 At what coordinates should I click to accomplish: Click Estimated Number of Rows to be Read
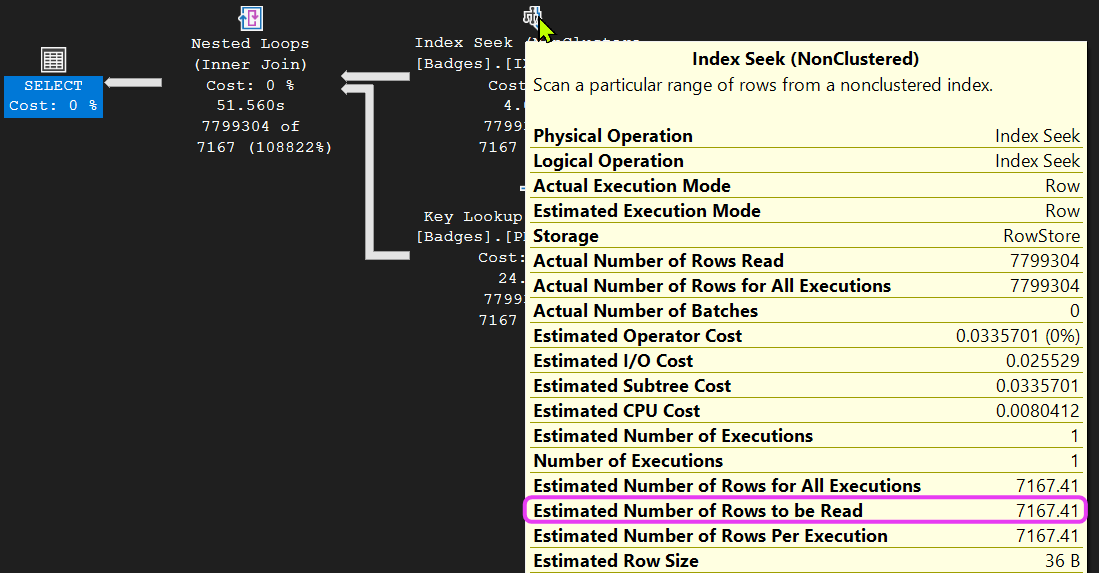click(x=806, y=511)
